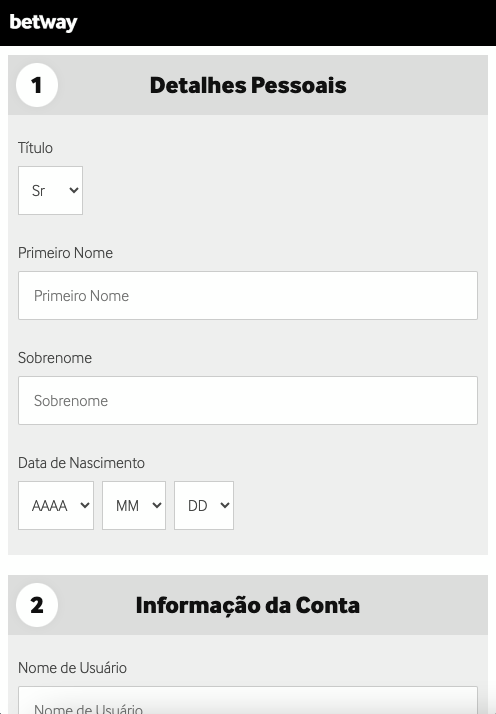Click the Sobrenome label above field

click(55, 358)
